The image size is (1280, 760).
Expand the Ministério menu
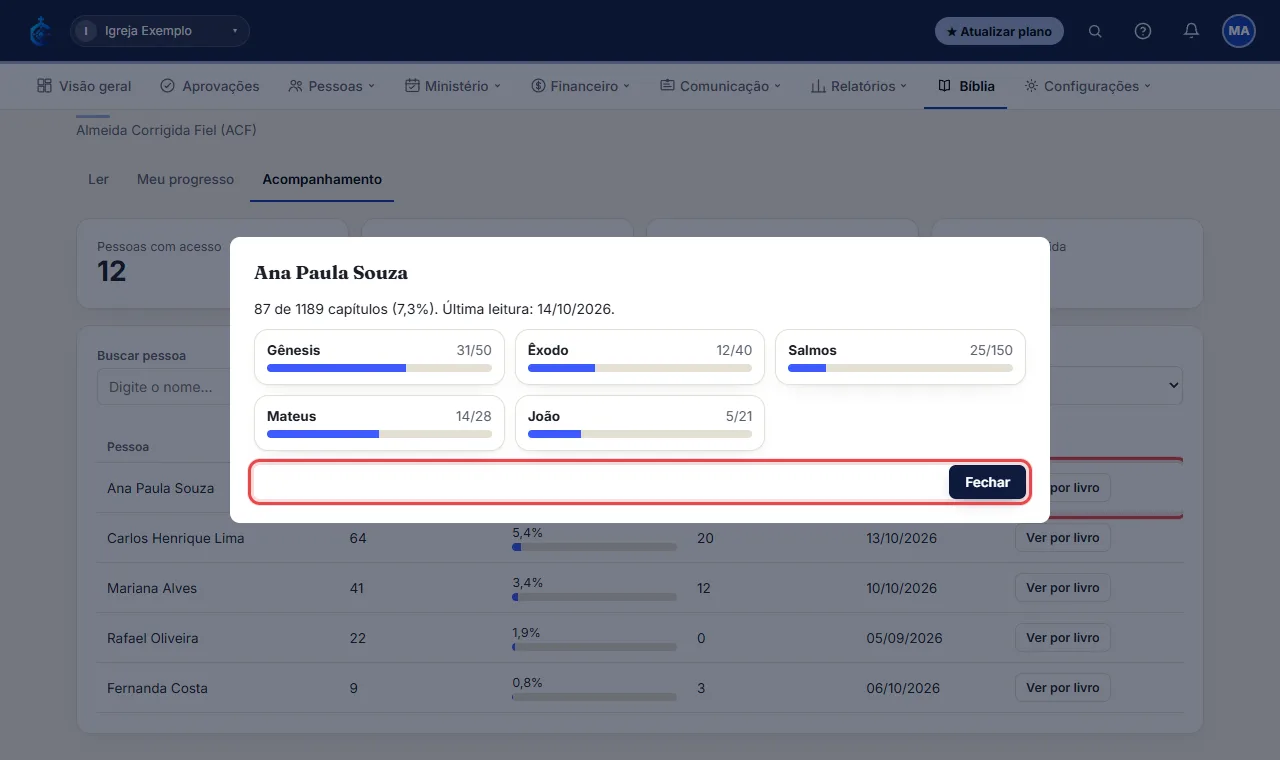click(x=453, y=86)
